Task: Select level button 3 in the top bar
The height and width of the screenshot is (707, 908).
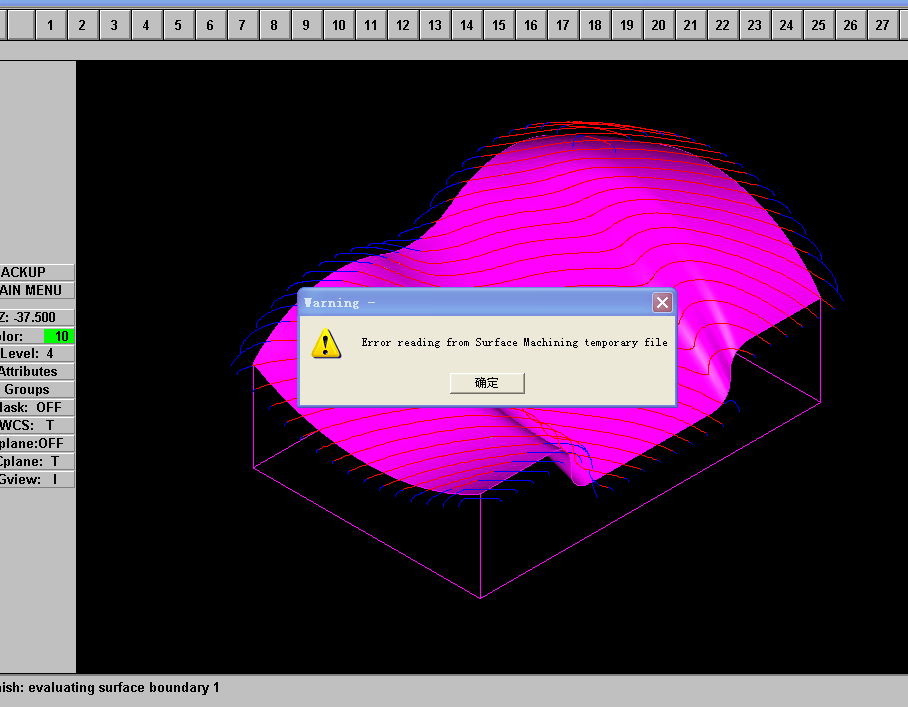Action: 114,25
